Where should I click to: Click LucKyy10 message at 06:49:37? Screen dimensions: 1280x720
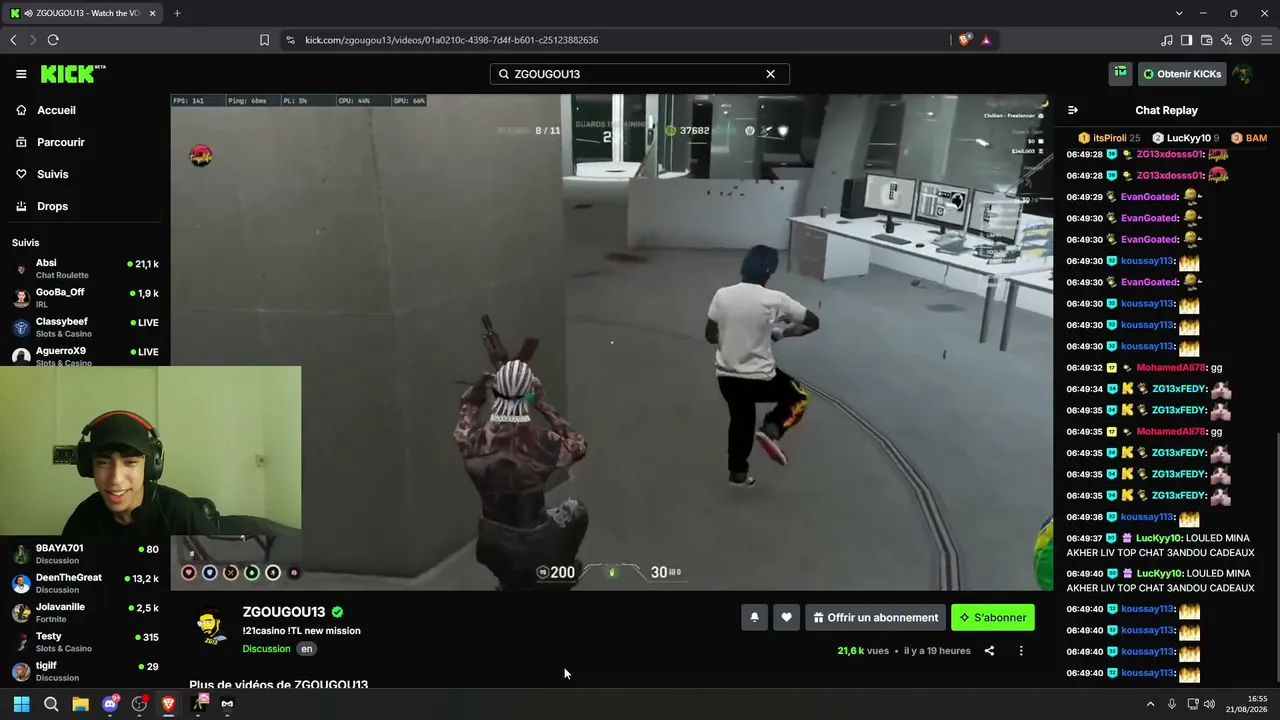pos(1160,546)
